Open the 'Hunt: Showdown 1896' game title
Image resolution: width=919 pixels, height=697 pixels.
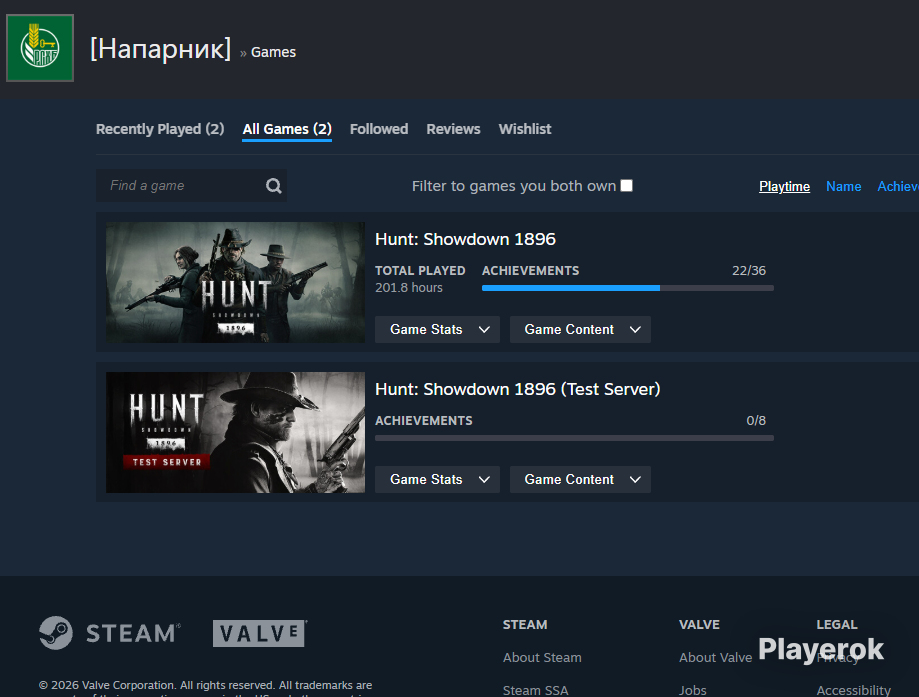(x=465, y=239)
